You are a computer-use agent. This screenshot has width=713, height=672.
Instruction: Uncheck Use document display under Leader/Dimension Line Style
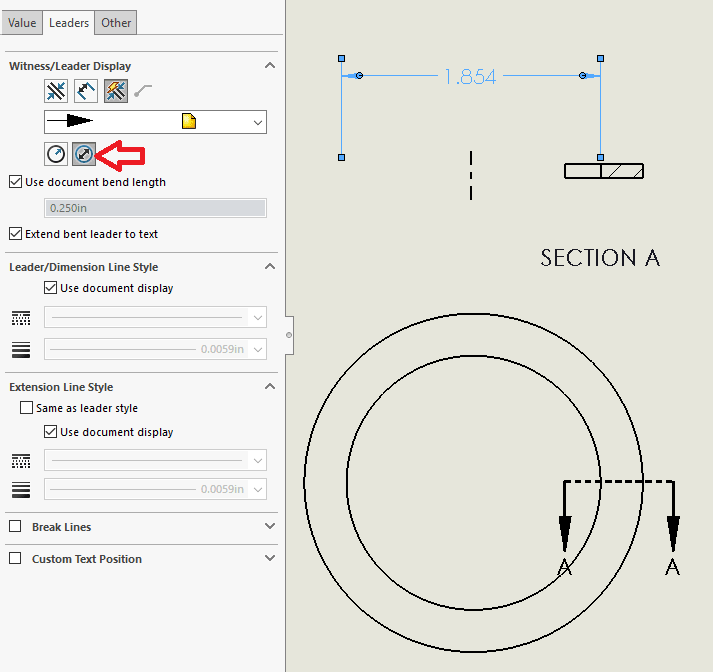50,288
